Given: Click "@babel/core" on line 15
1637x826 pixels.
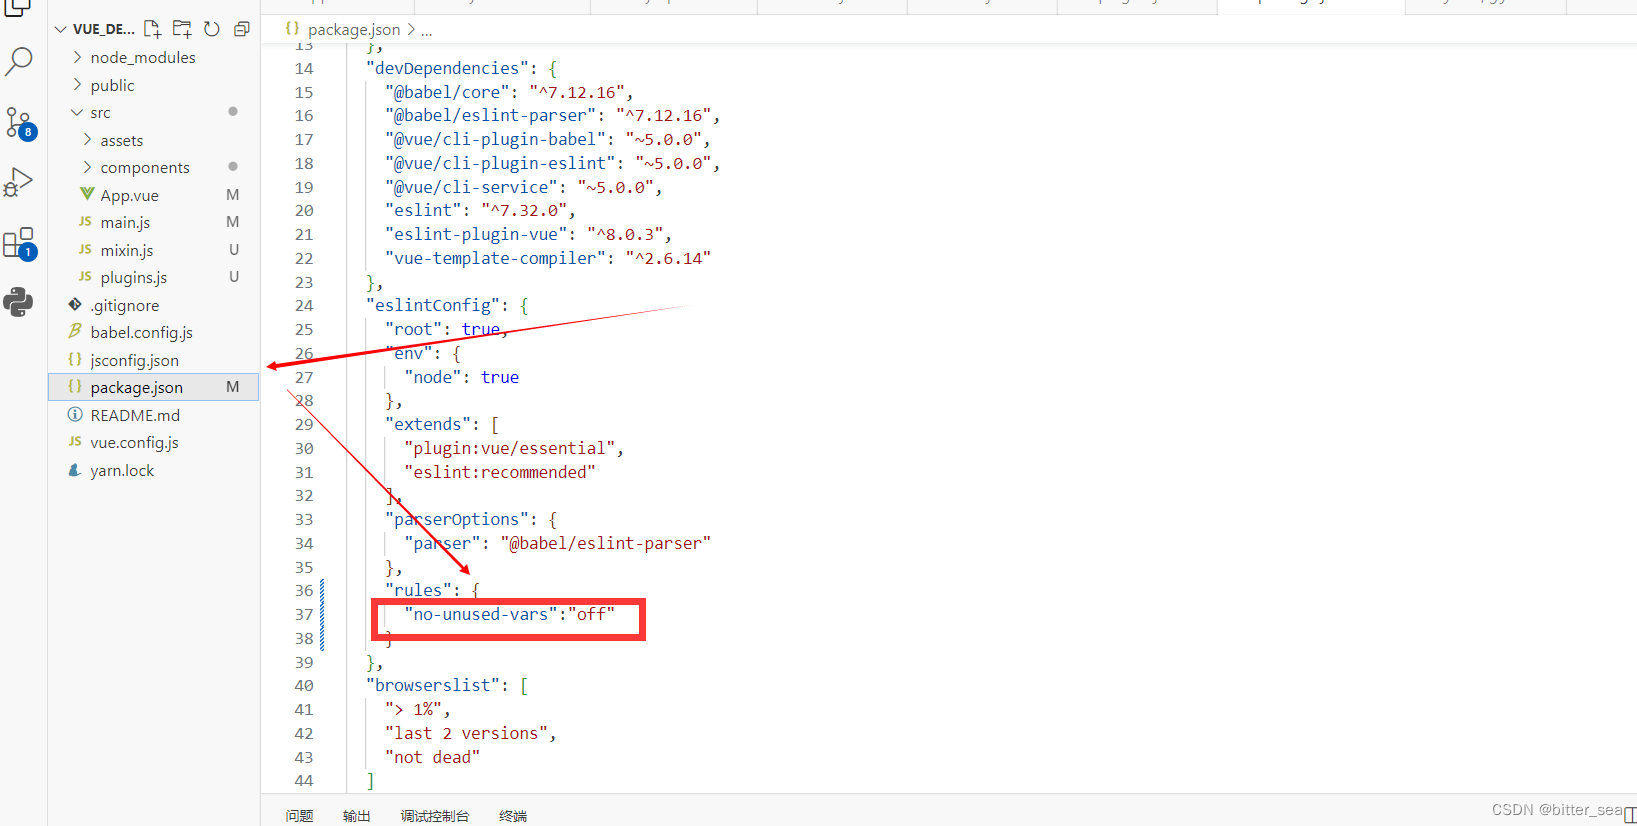Looking at the screenshot, I should click(x=447, y=92).
